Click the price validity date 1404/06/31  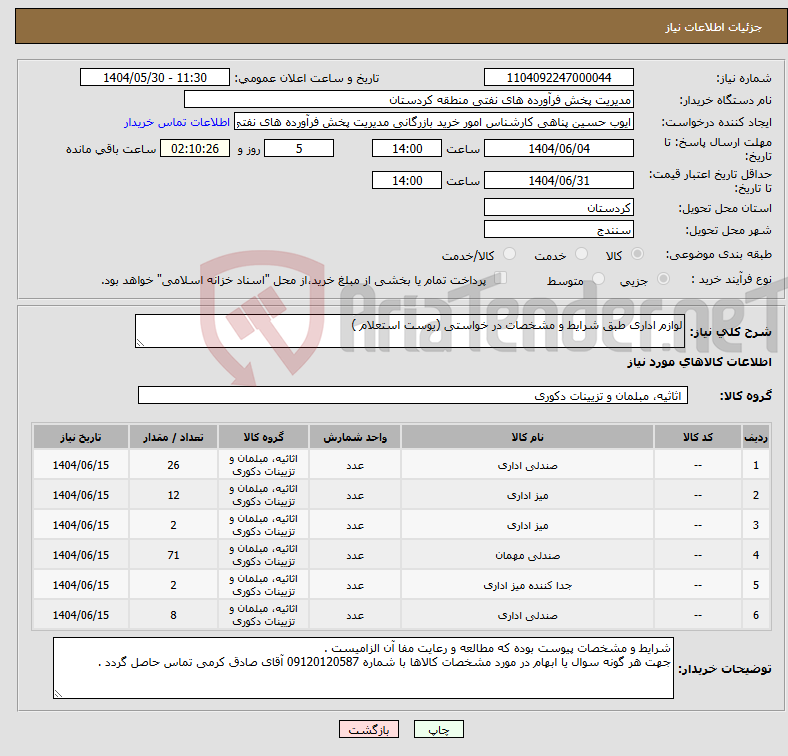coord(558,180)
